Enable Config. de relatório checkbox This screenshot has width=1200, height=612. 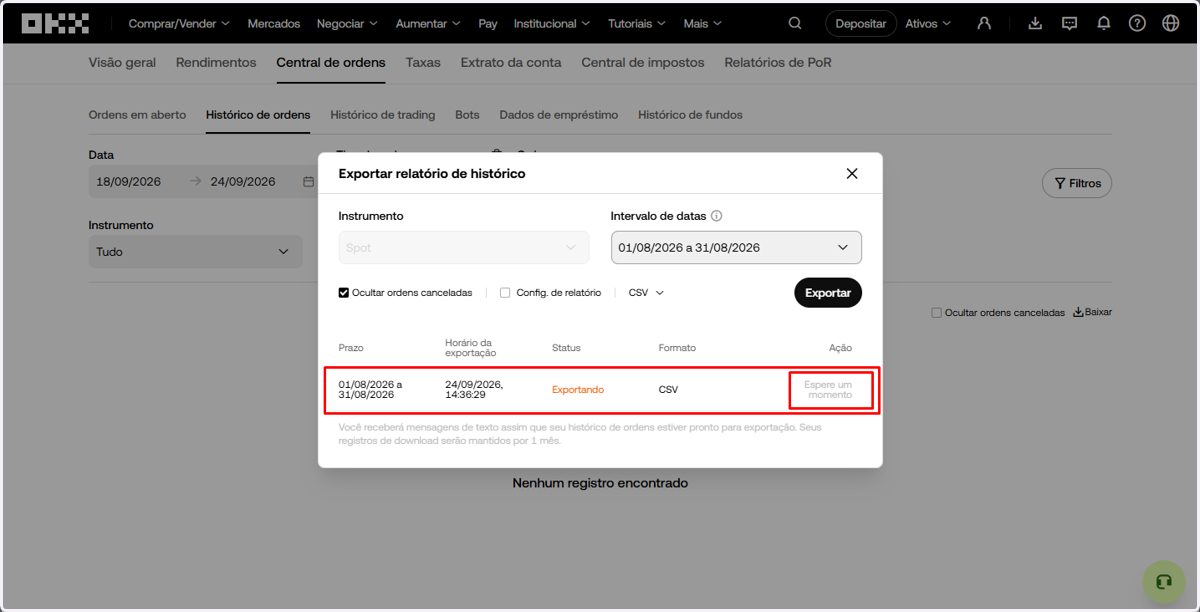(x=505, y=293)
